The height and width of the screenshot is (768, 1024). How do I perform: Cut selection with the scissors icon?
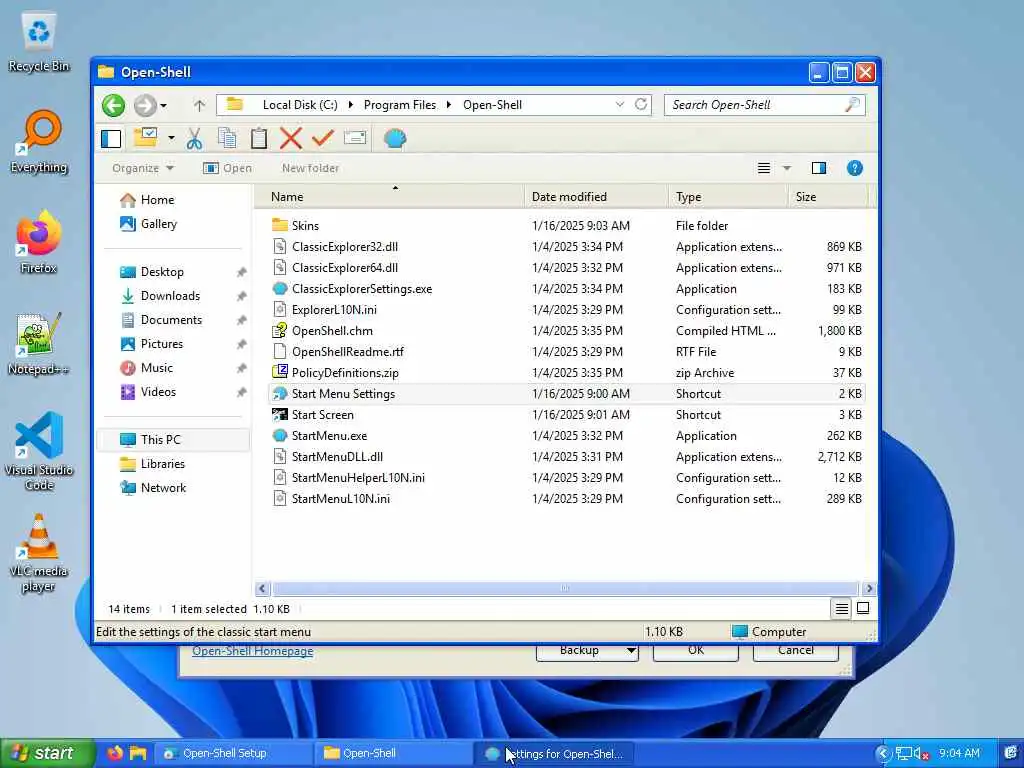coord(194,138)
